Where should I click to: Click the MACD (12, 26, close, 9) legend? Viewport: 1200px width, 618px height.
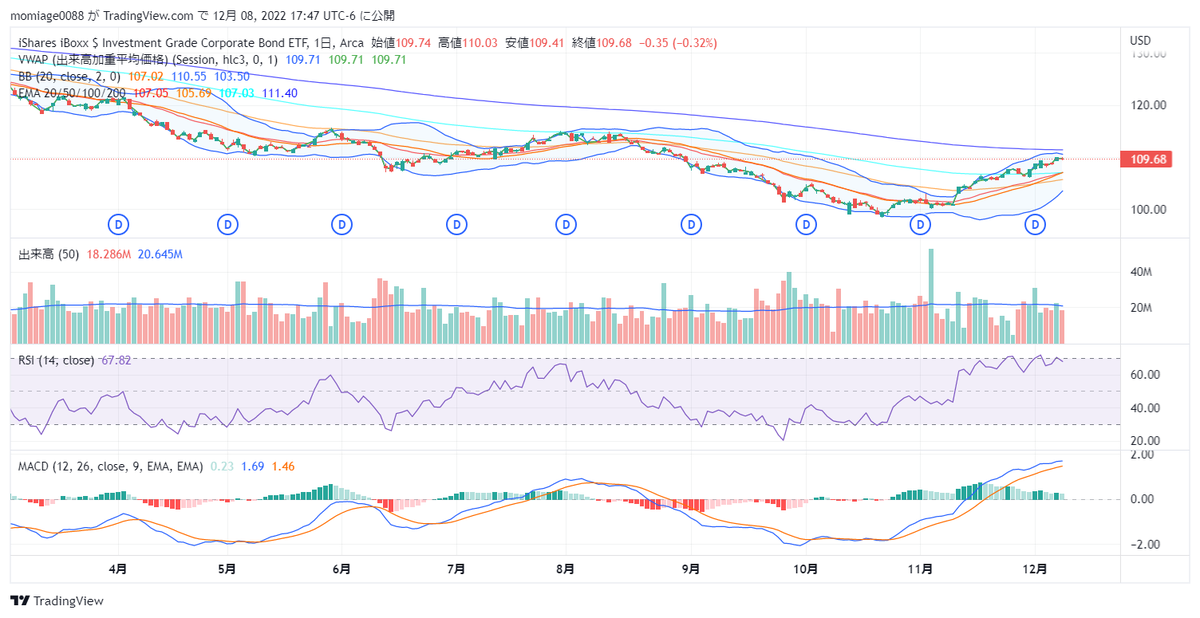(111, 467)
